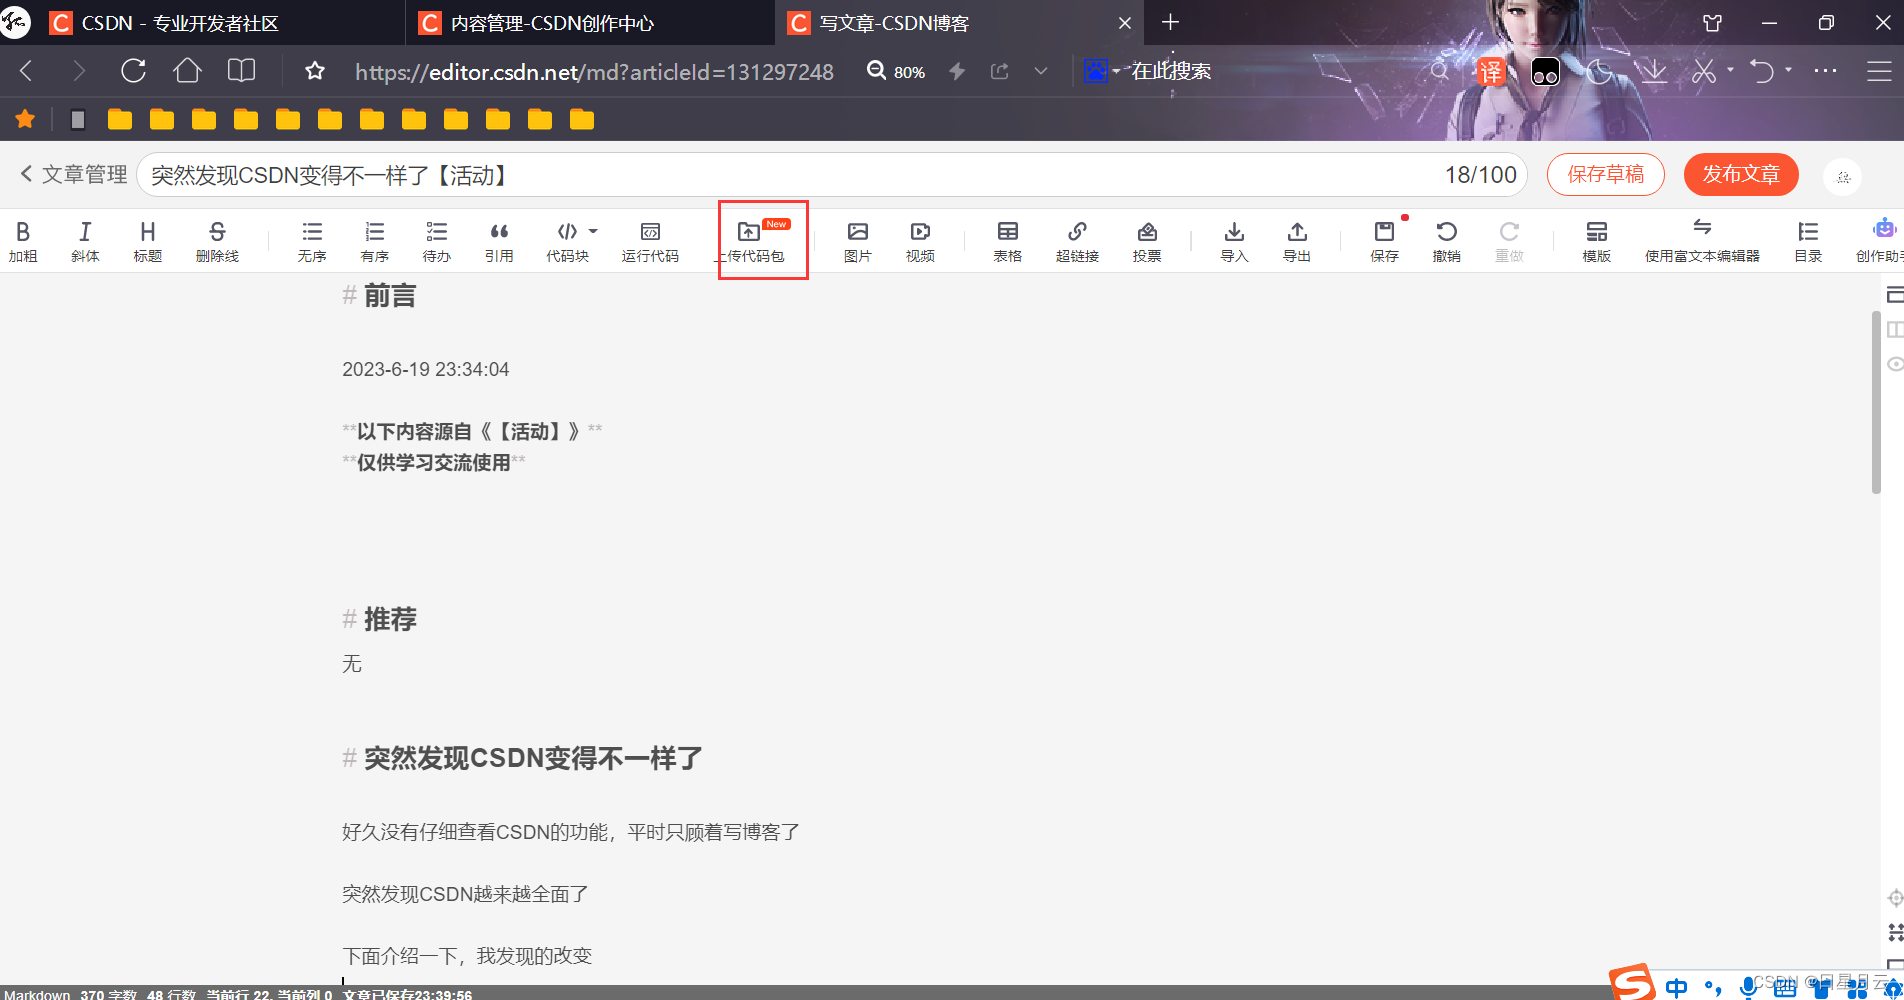Switch to rich text editor (使用富文本编辑器)
This screenshot has height=1000, width=1904.
1702,242
